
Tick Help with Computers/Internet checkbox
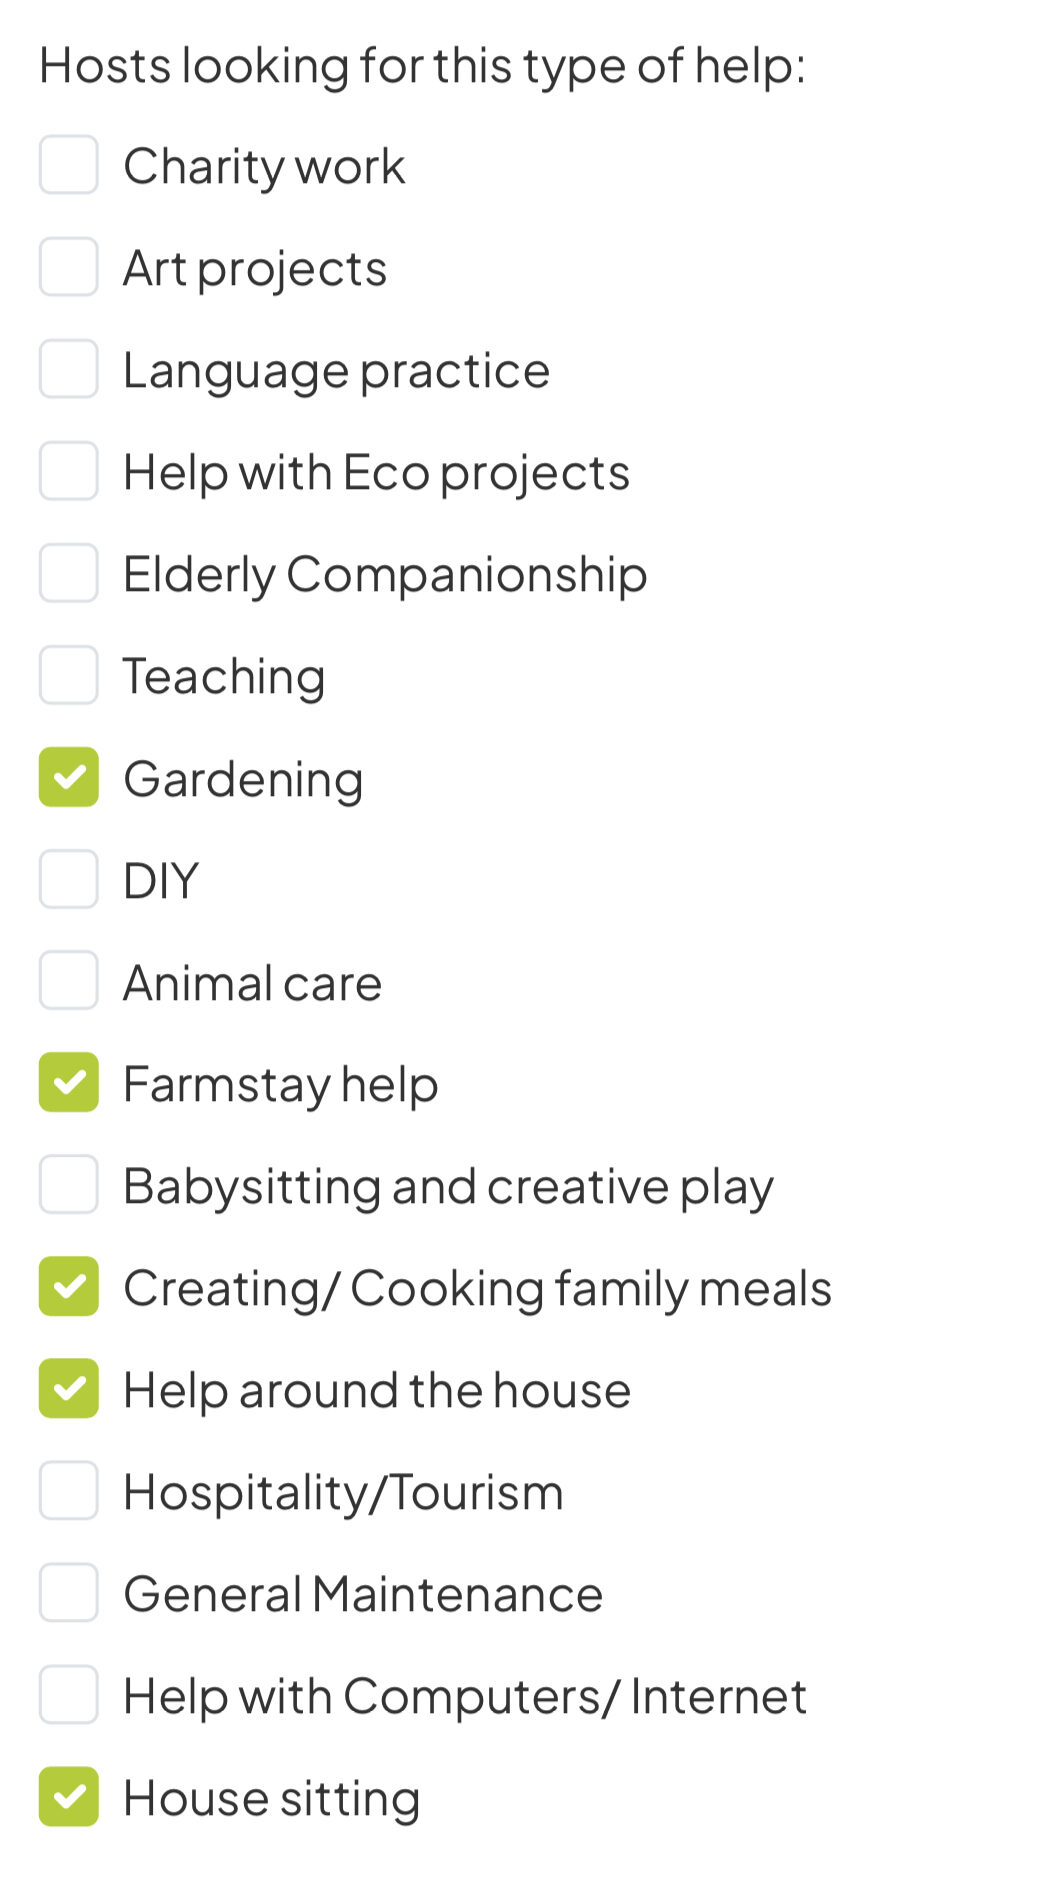(x=68, y=1695)
